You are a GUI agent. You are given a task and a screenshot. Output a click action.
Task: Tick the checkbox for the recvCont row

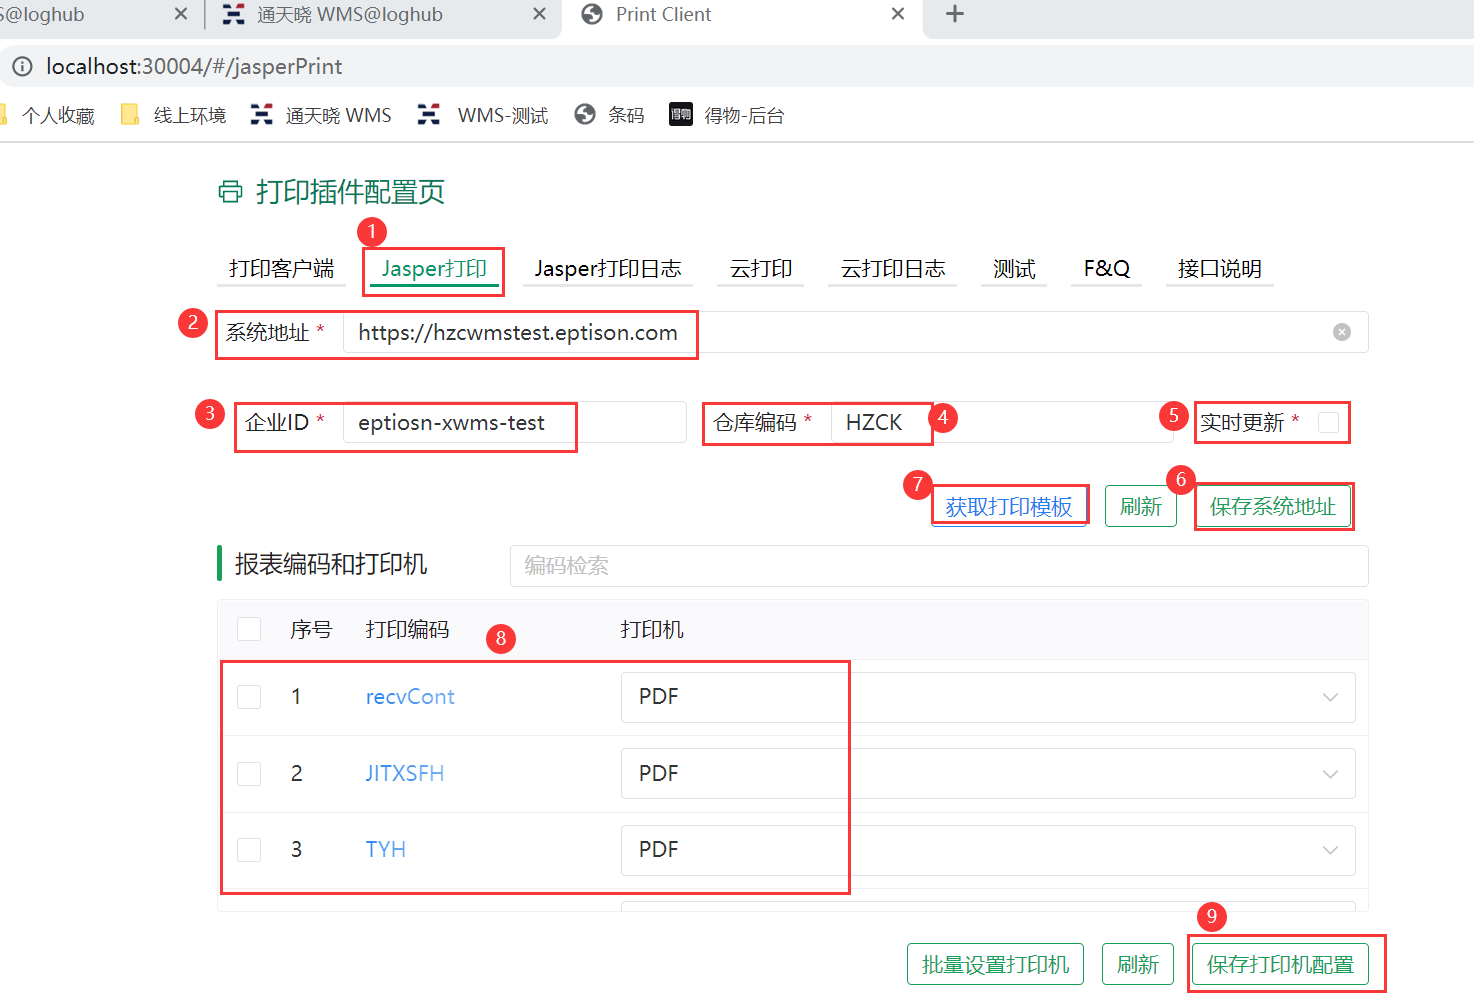click(x=249, y=697)
